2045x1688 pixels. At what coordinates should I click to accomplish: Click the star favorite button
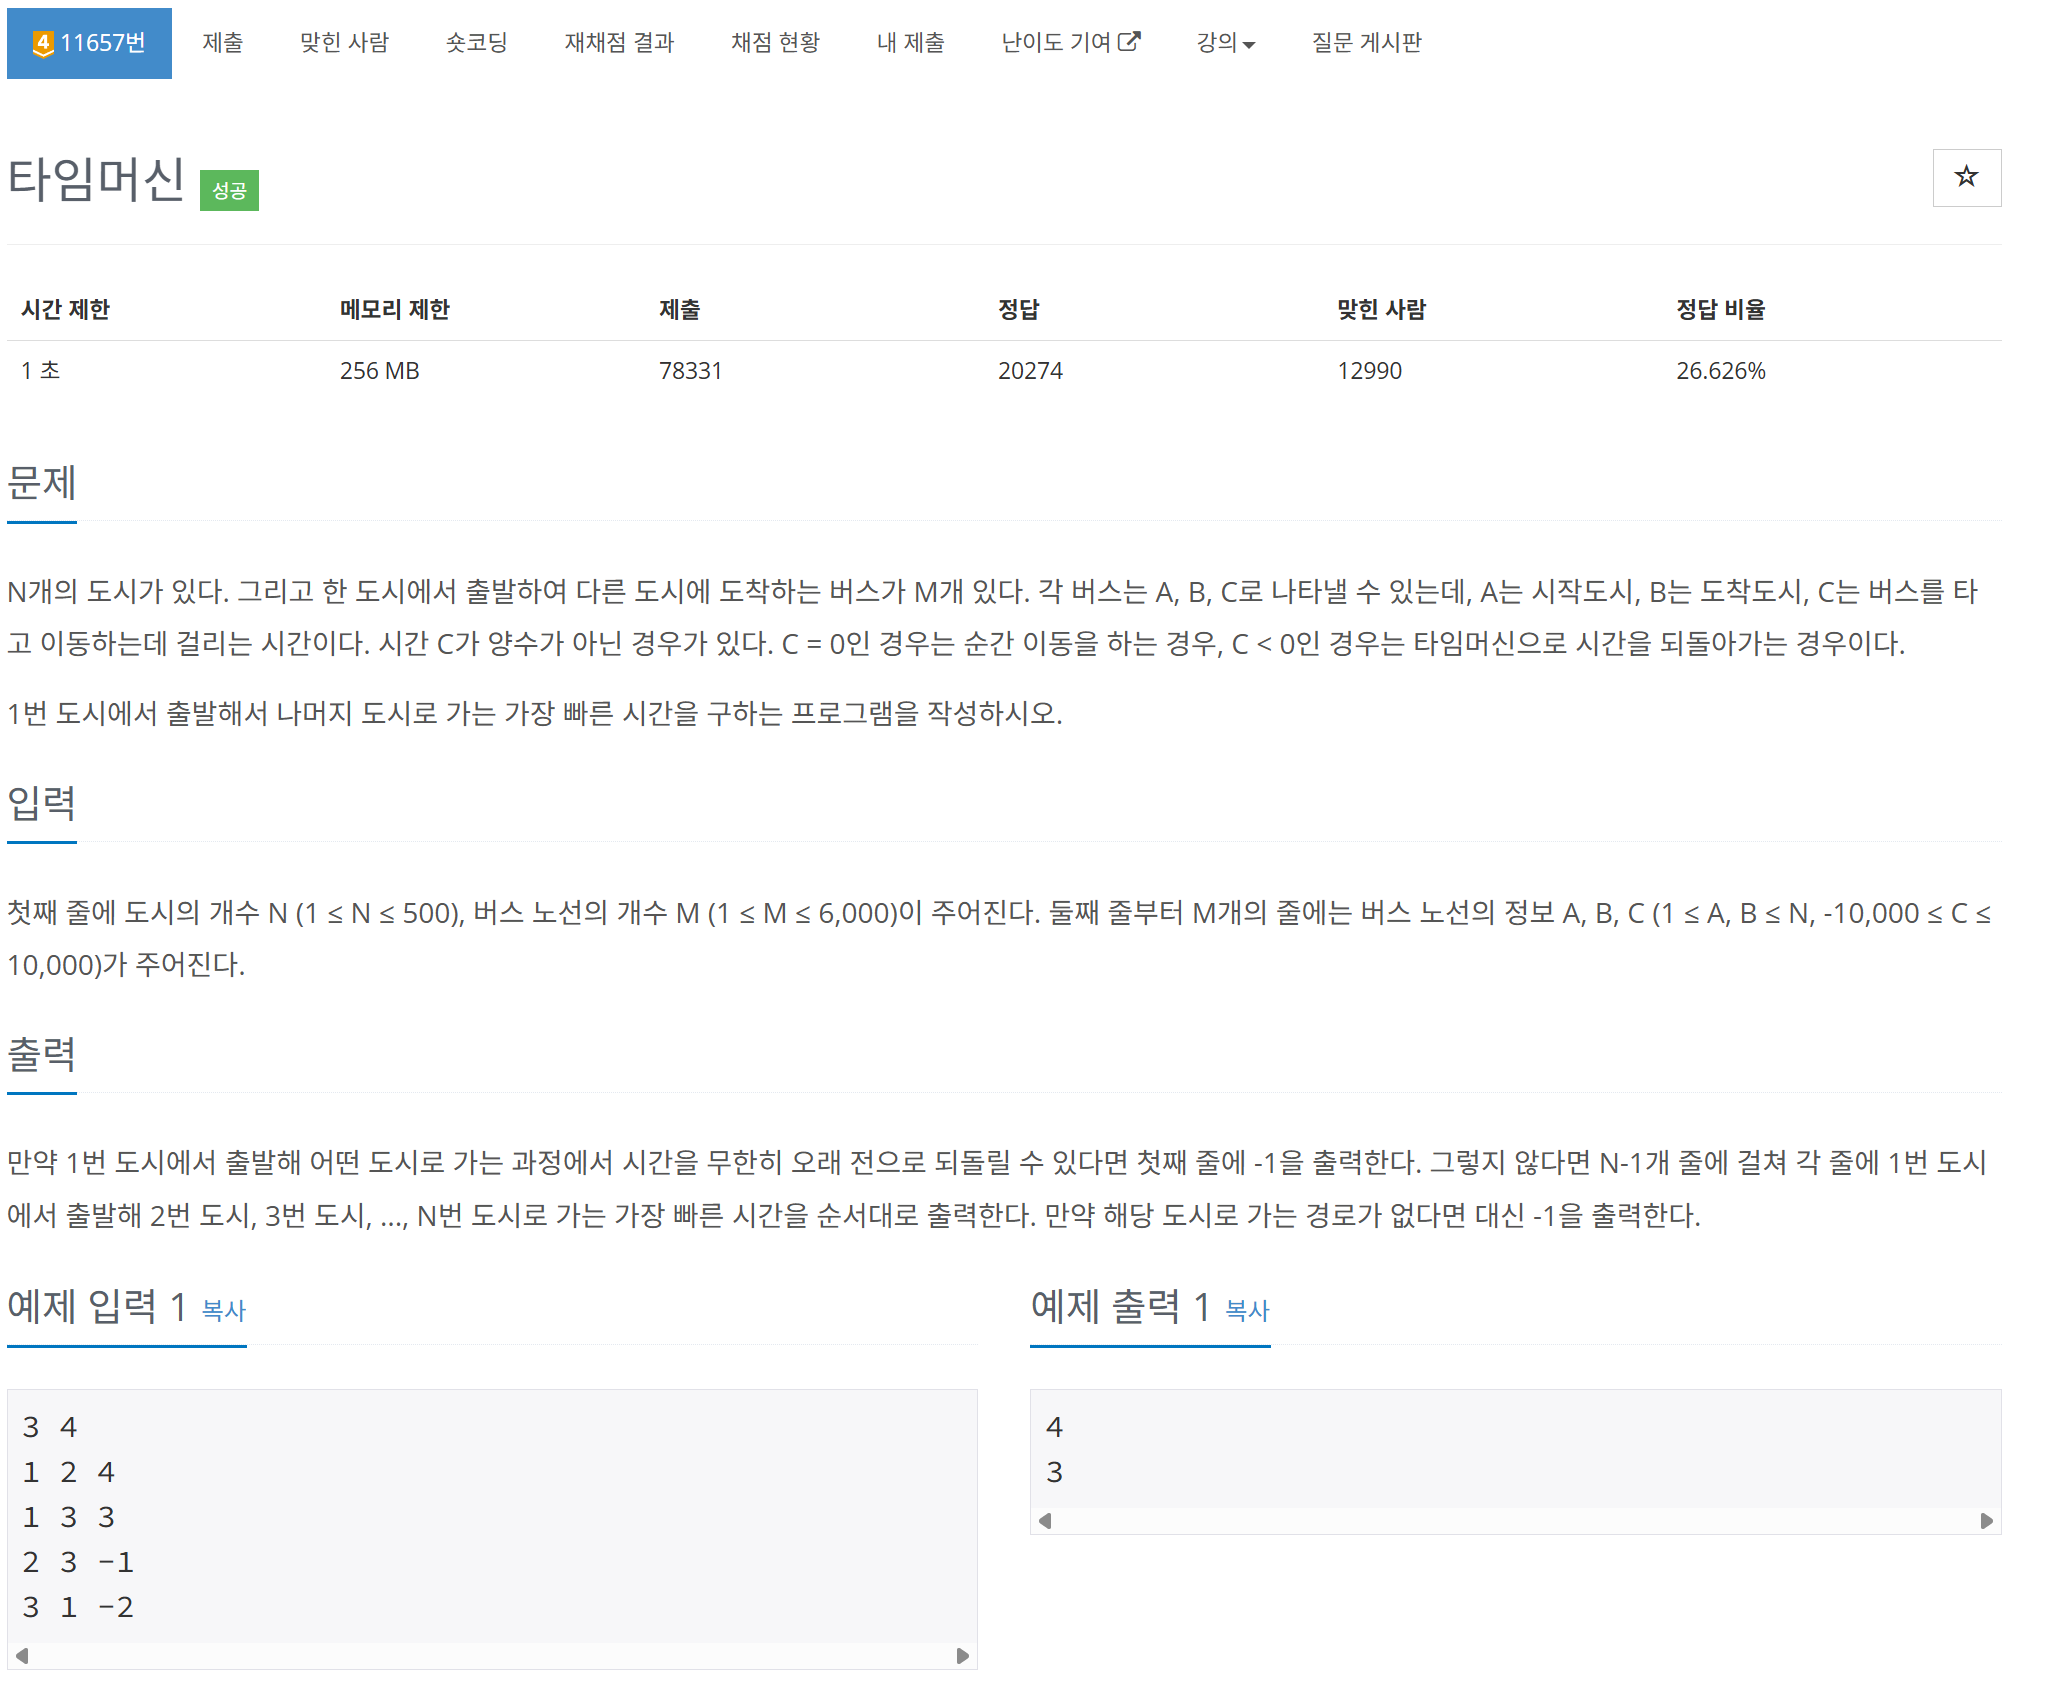click(x=1965, y=177)
